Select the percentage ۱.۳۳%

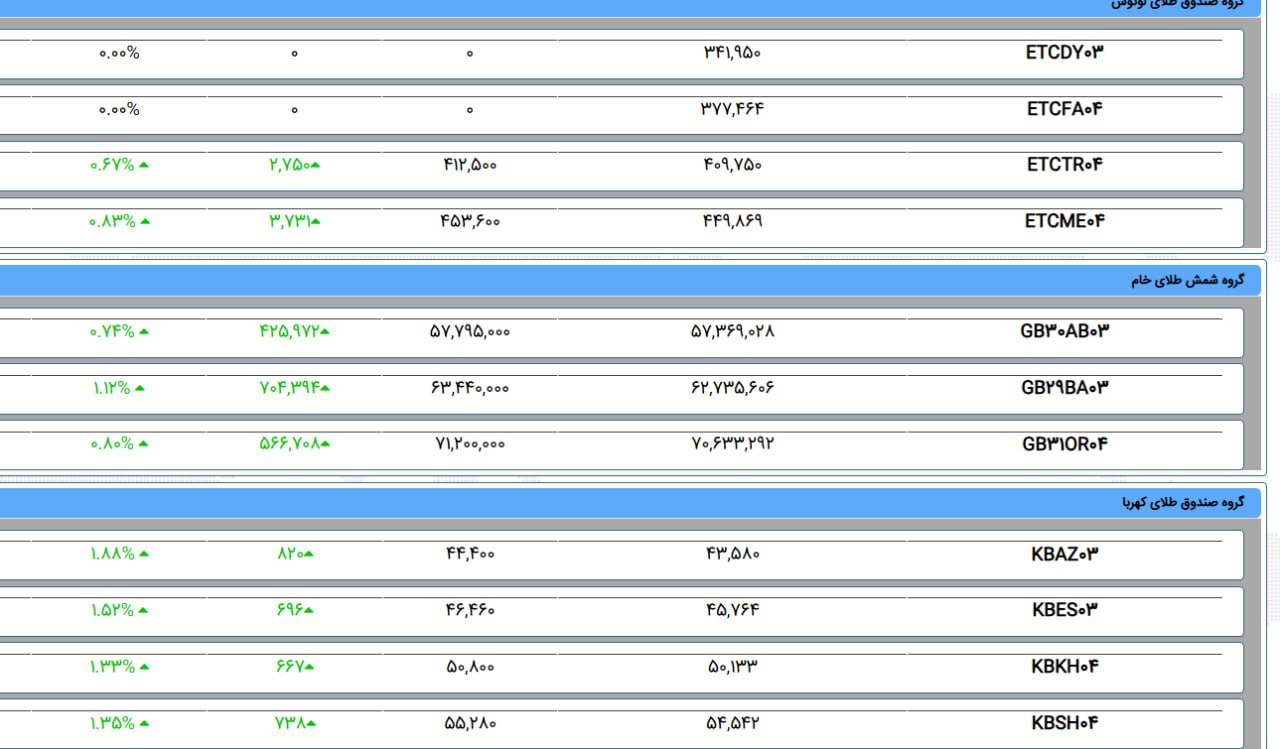[112, 666]
